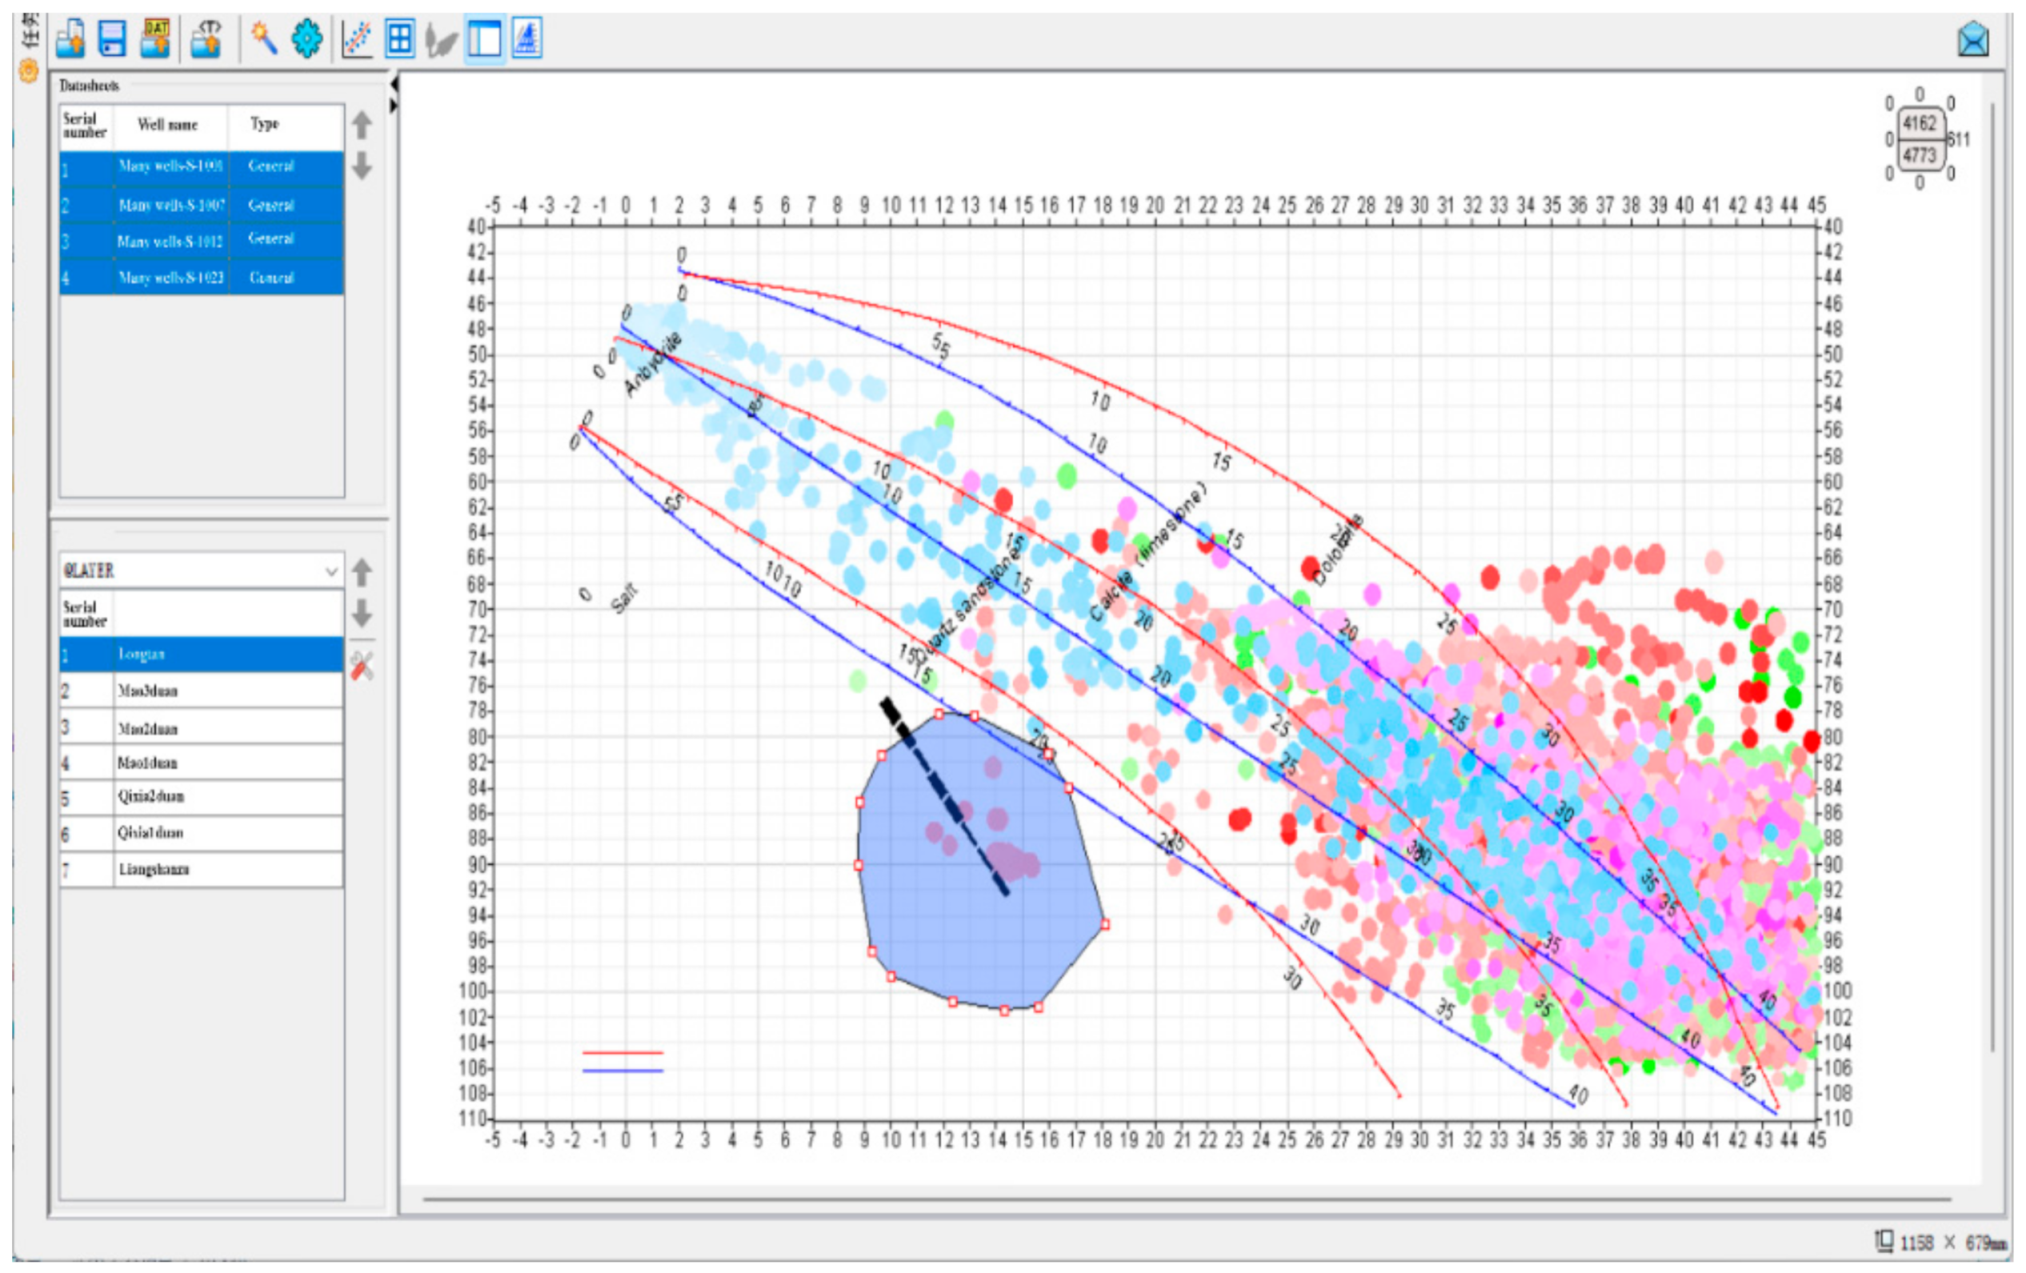2026x1273 pixels.
Task: Toggle the side panel layout button
Action: 485,39
